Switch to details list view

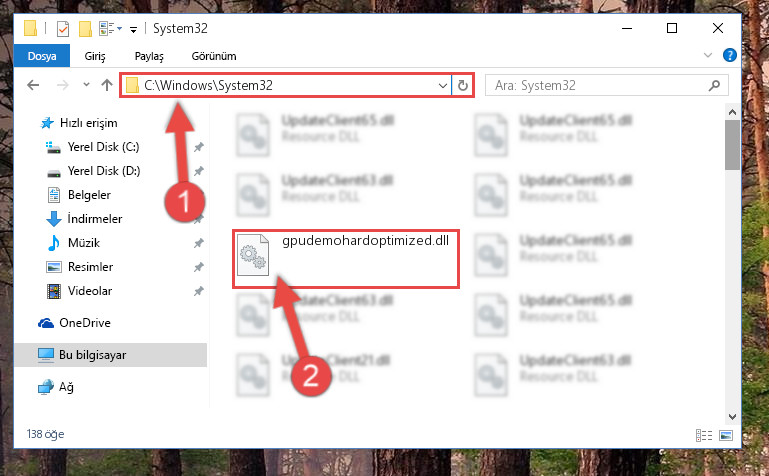(704, 435)
